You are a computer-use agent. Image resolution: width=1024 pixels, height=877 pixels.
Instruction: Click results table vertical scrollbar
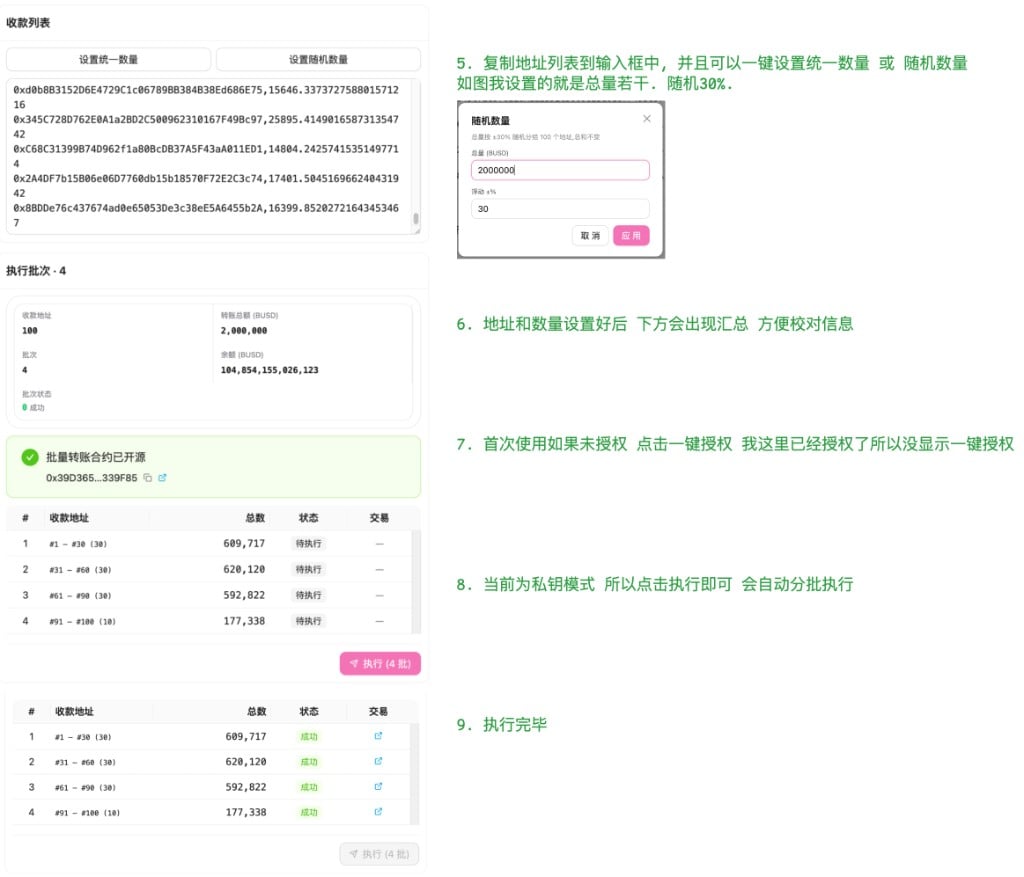point(414,774)
